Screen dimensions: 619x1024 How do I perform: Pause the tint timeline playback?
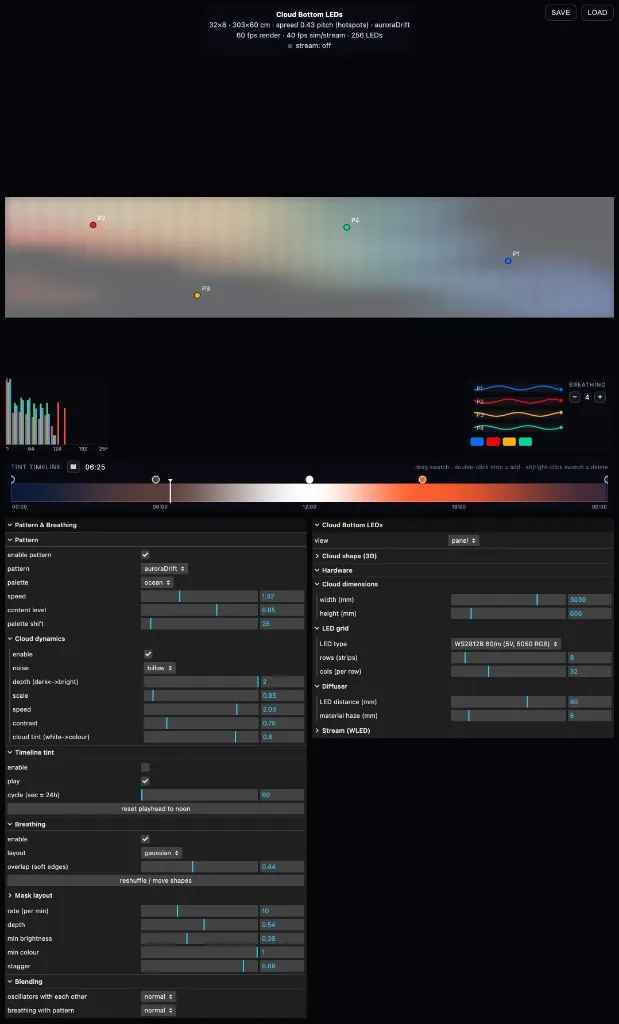tap(73, 467)
